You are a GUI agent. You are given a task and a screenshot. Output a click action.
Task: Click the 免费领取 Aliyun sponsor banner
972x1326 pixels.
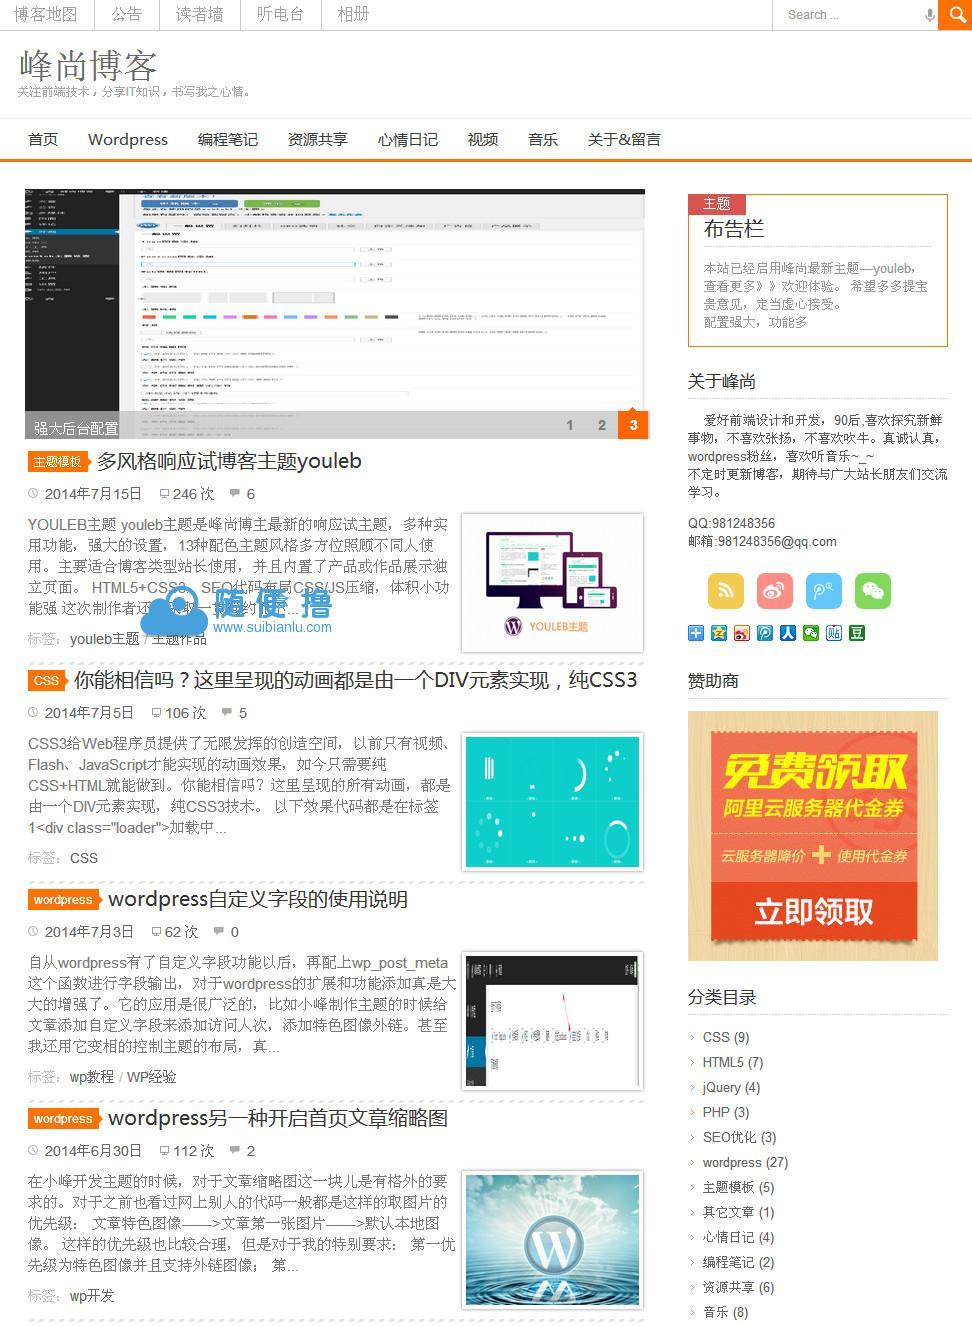(813, 836)
